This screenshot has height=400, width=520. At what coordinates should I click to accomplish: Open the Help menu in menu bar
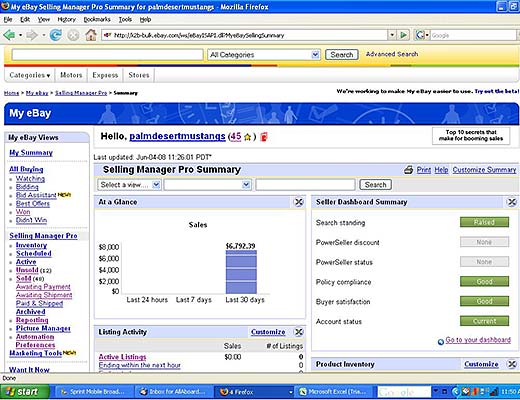(145, 20)
